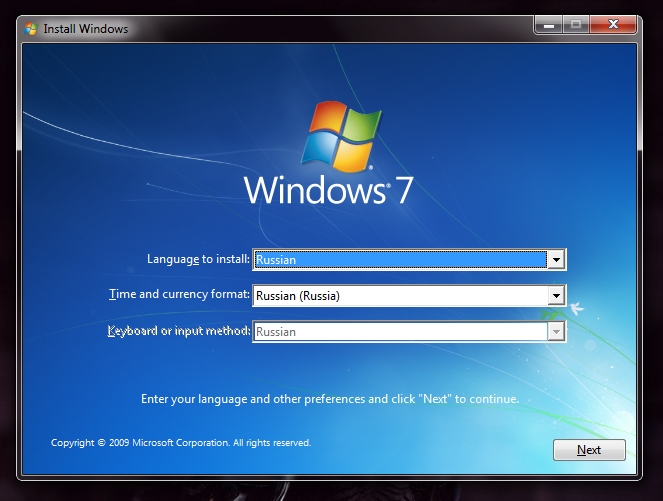
Task: Expand Time and currency format dropdown arrow
Action: pyautogui.click(x=556, y=296)
